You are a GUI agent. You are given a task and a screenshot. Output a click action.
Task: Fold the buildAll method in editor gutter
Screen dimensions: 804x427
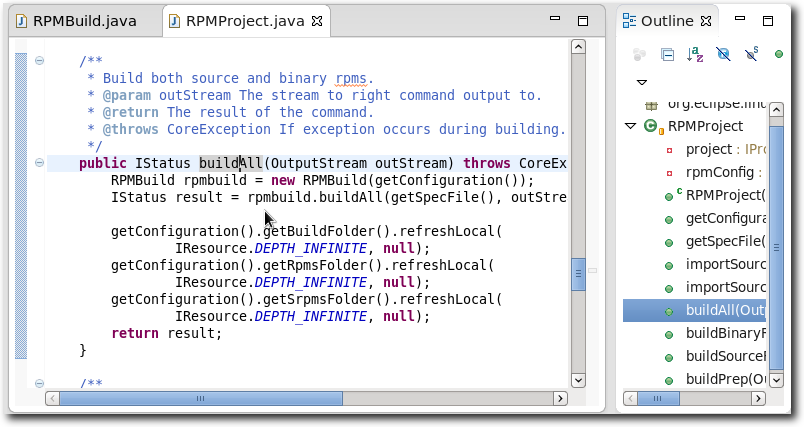point(39,163)
